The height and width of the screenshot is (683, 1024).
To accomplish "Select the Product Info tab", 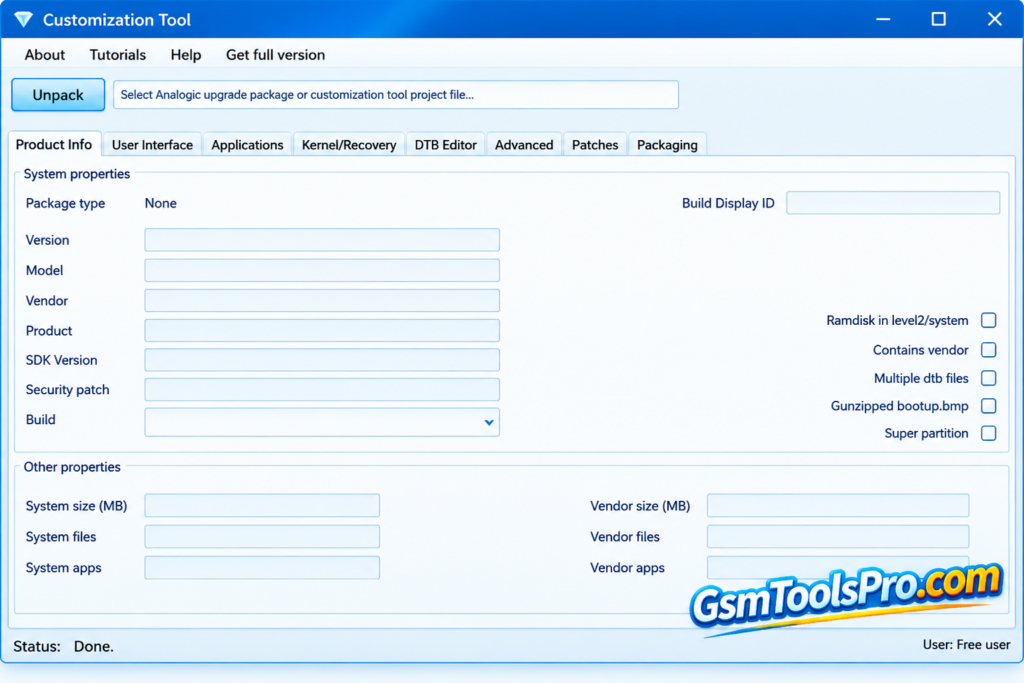I will pos(54,144).
